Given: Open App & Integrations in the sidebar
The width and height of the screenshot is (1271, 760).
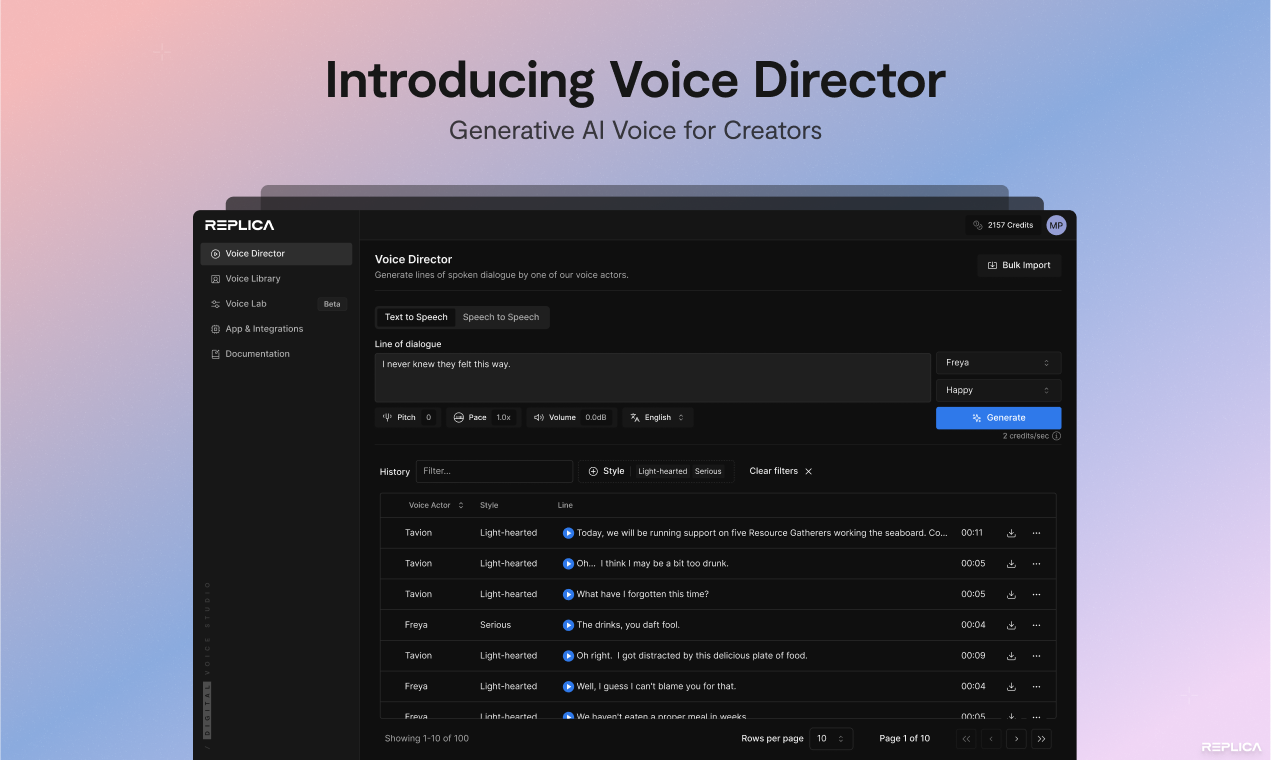Looking at the screenshot, I should [276, 329].
